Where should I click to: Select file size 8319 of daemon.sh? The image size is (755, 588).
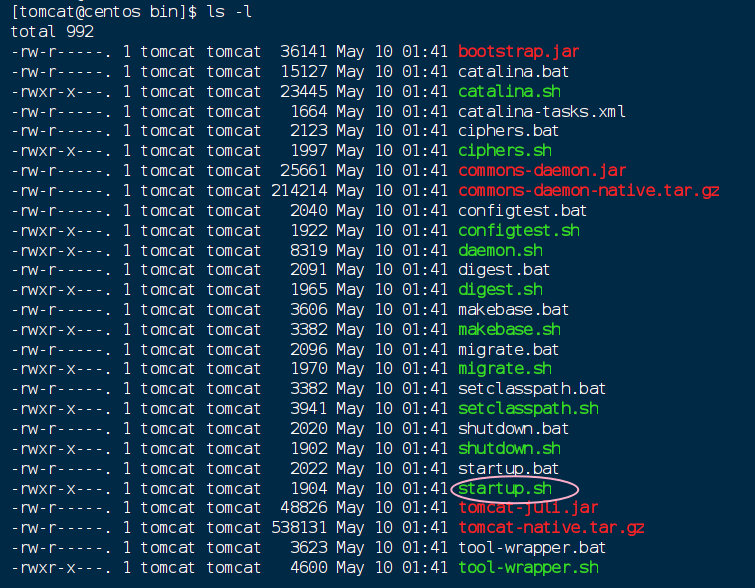click(x=308, y=250)
